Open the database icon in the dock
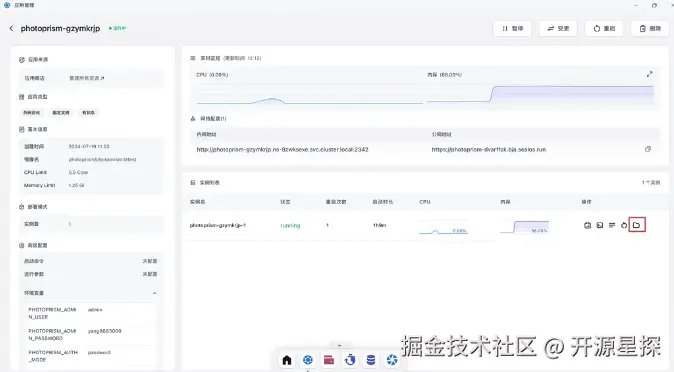 (371, 360)
